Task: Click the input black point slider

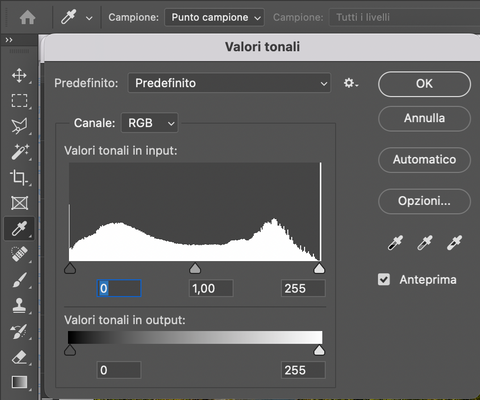Action: pos(70,268)
